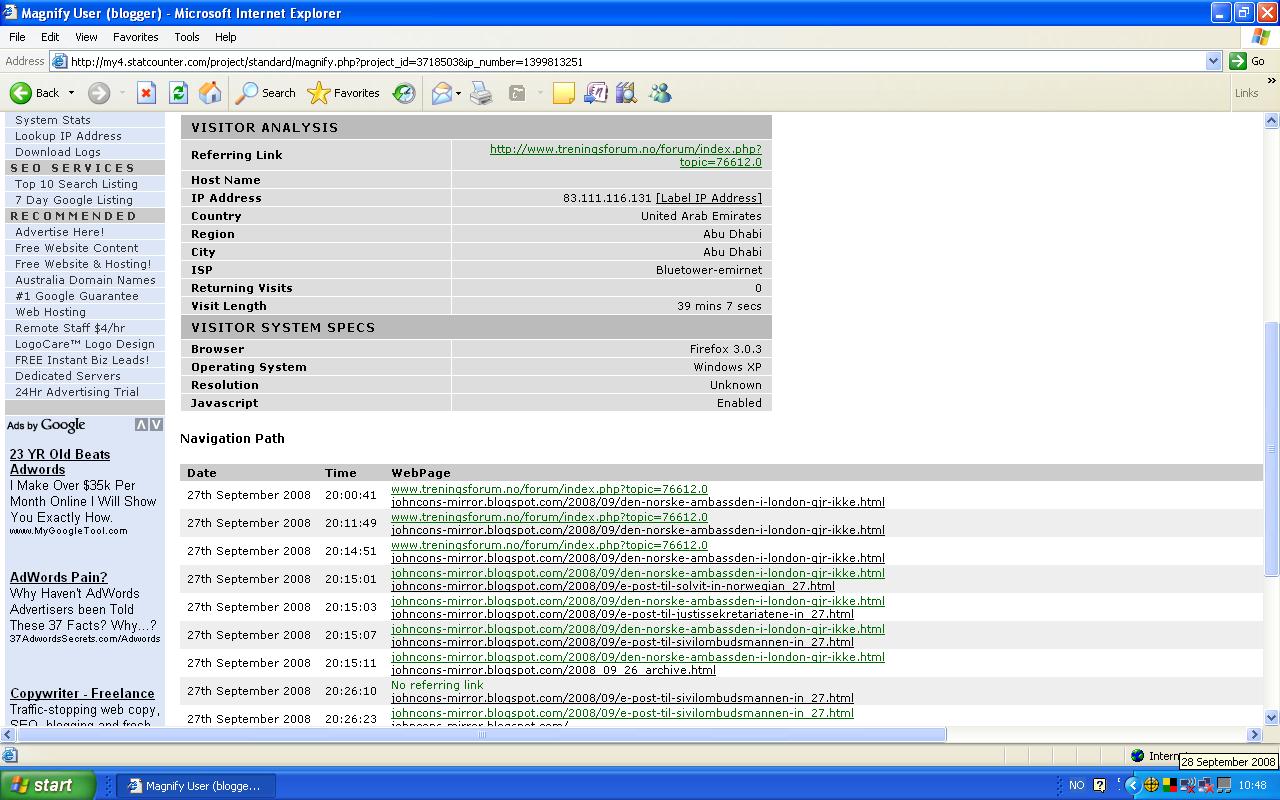This screenshot has width=1280, height=800.
Task: Click the Label IP Address link
Action: tap(709, 198)
